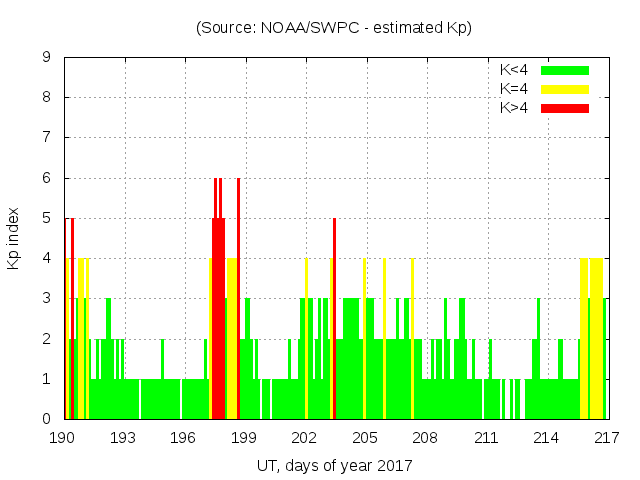The image size is (640, 480).
Task: Click the 205 tick label on x-axis
Action: [x=365, y=438]
